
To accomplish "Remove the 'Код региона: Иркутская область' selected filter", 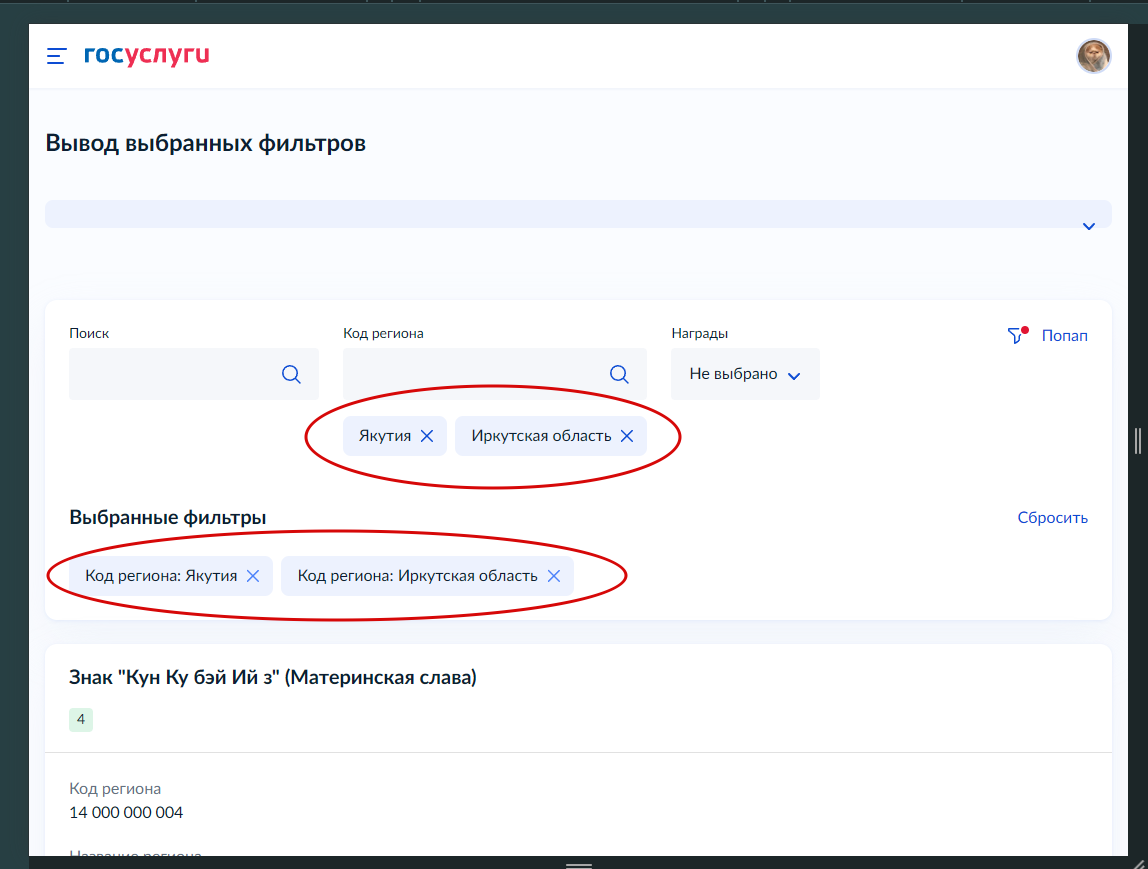I will pos(553,576).
